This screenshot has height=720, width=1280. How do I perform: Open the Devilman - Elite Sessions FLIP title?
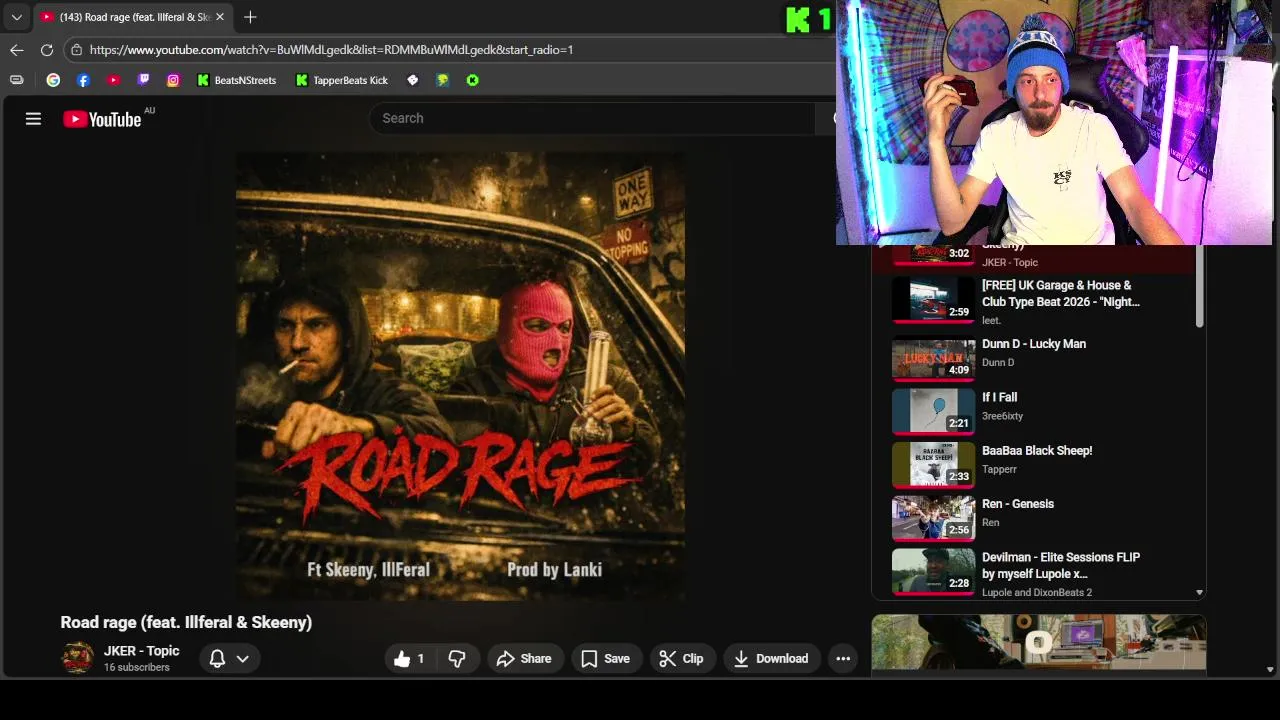pyautogui.click(x=1060, y=566)
